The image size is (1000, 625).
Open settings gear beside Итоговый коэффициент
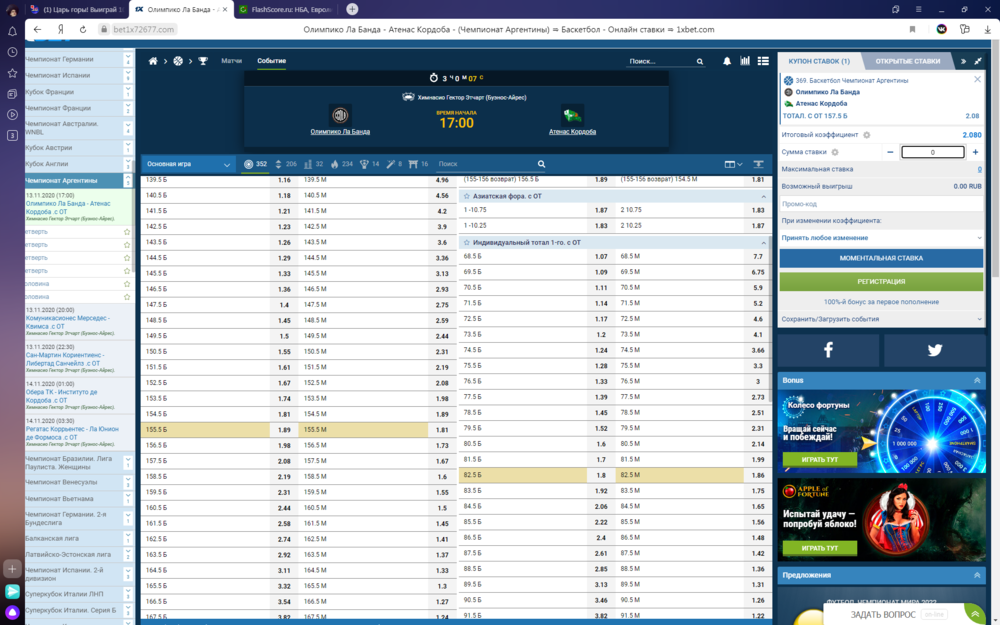click(x=867, y=135)
